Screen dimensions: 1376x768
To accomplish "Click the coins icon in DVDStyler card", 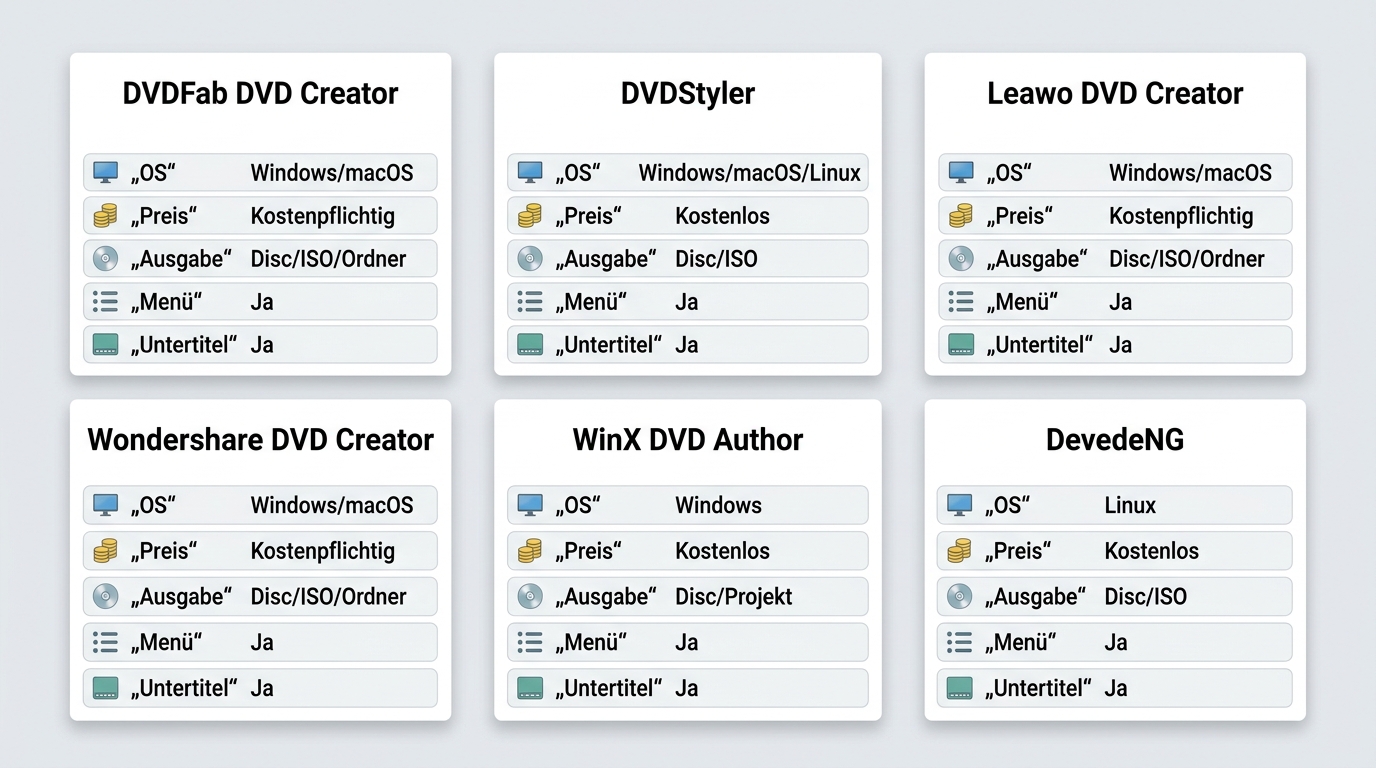I will coord(530,215).
